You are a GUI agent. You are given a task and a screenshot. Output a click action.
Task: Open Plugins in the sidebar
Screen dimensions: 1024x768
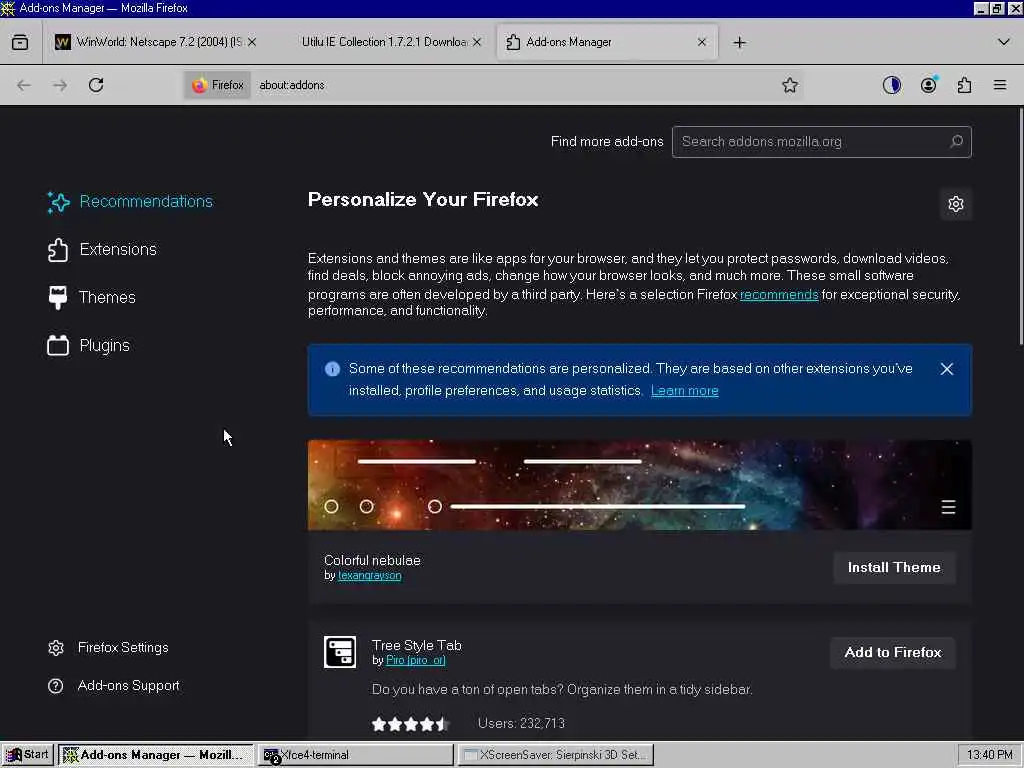(x=88, y=345)
